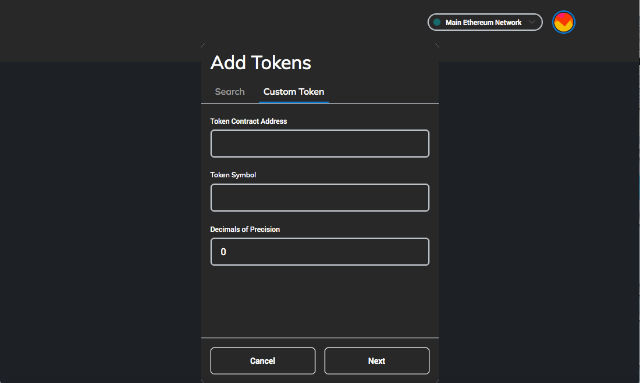Click into the Token Symbol field

(x=320, y=198)
